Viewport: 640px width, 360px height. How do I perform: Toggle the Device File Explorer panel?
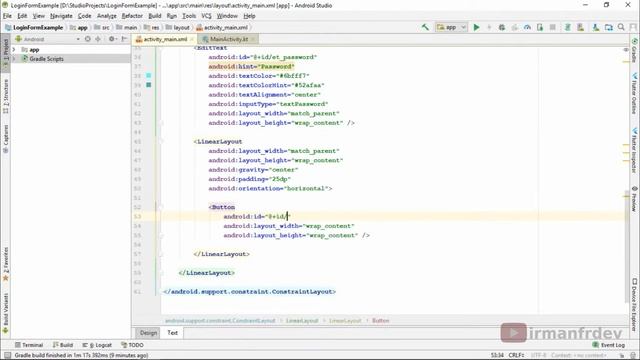(x=634, y=304)
